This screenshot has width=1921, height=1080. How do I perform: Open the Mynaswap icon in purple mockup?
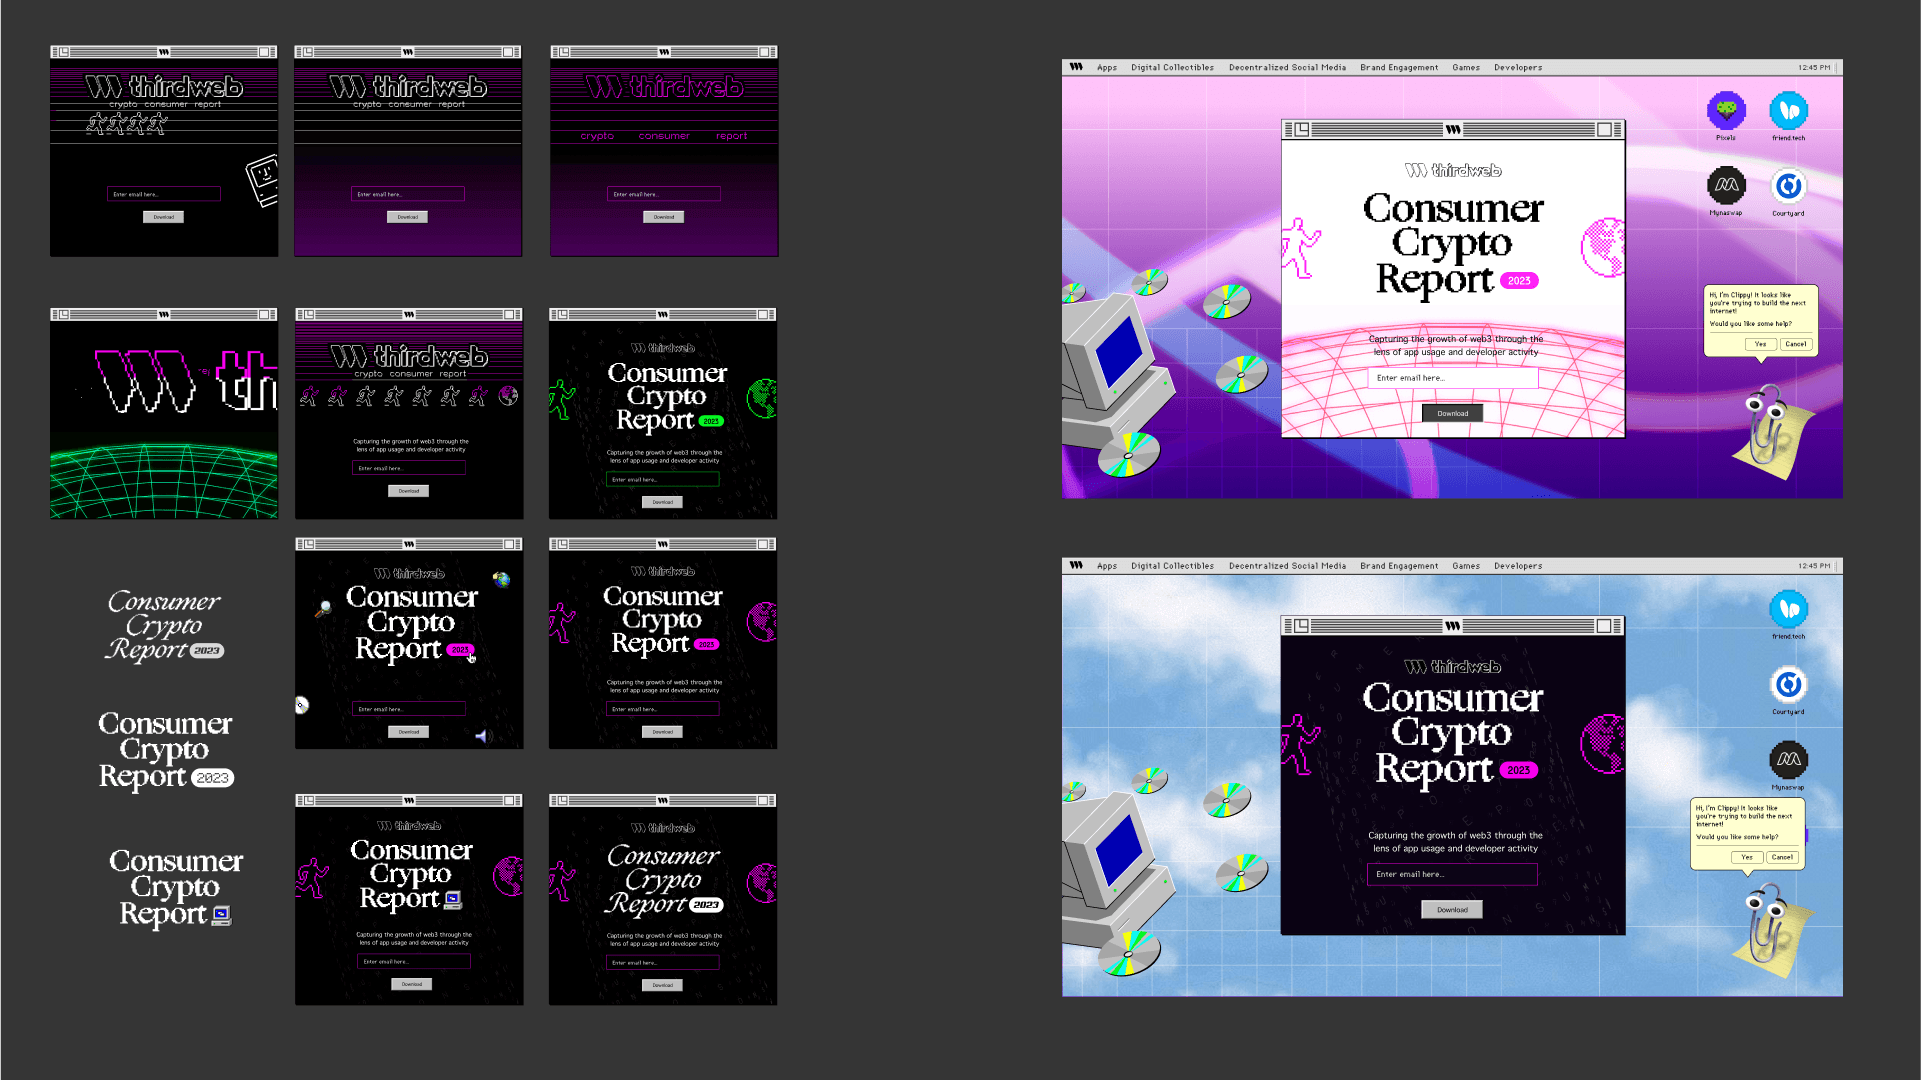click(x=1726, y=186)
